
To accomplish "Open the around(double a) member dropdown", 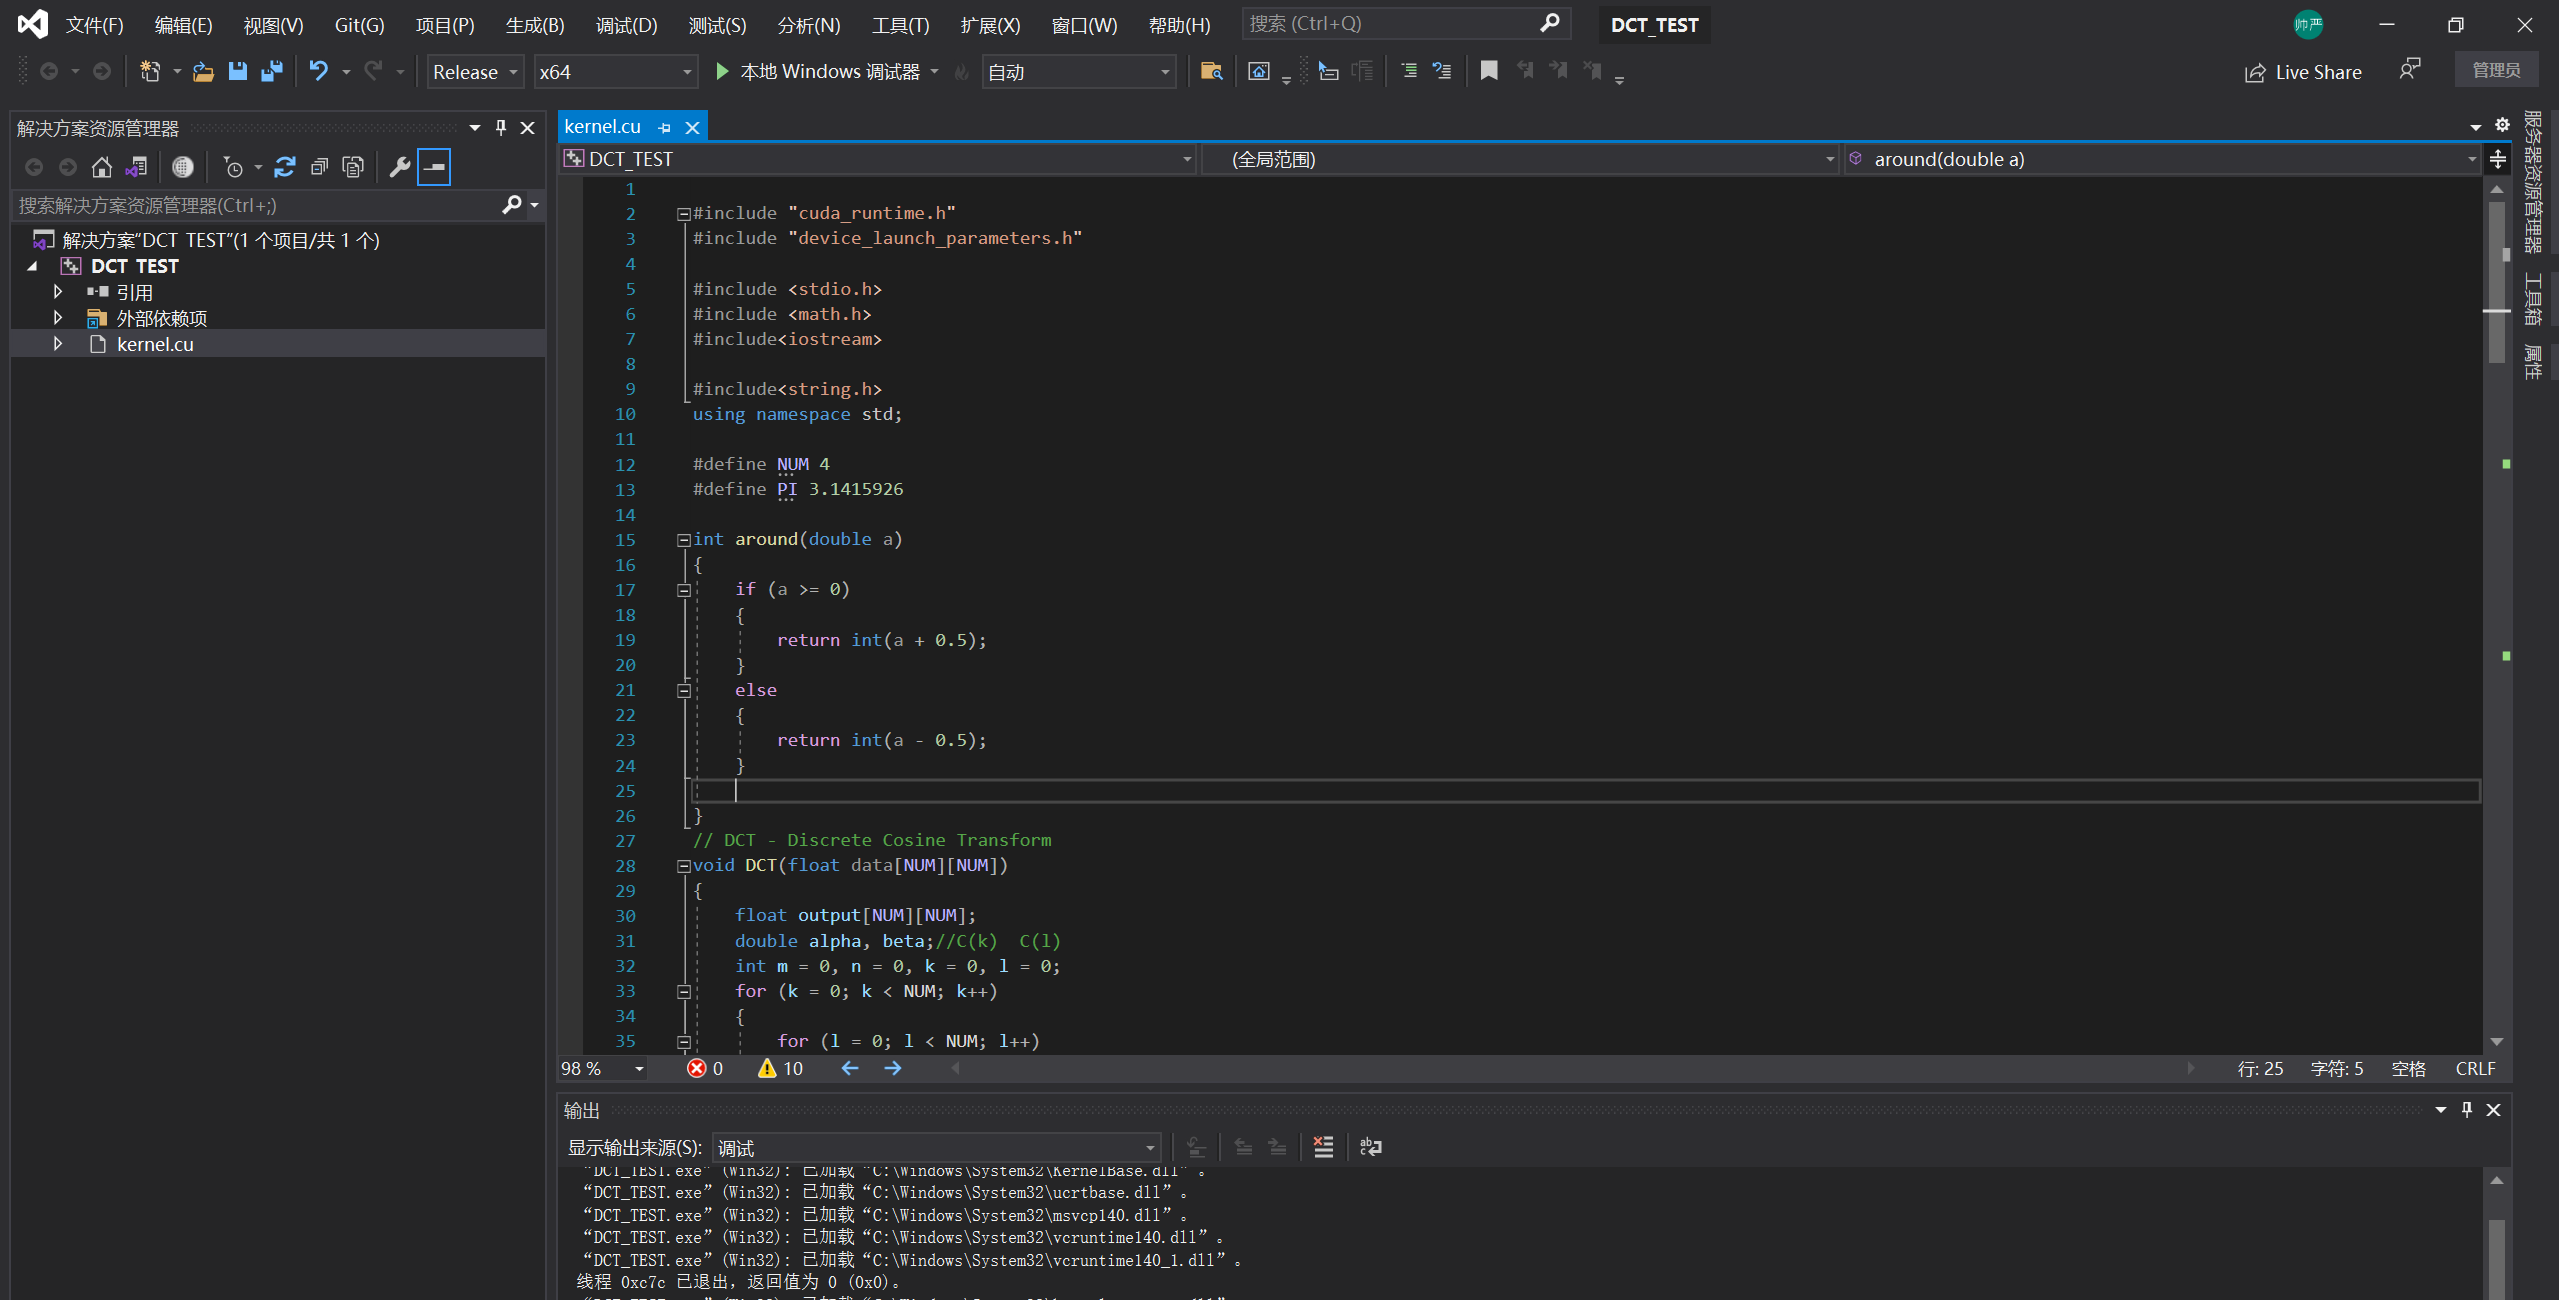I will (2162, 159).
